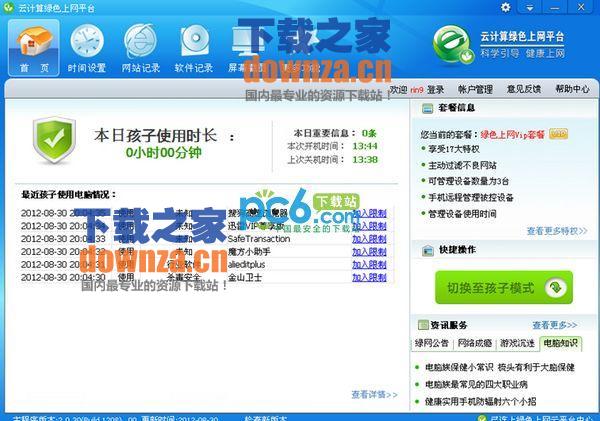
Task: Click the VIP badge icon
Action: pyautogui.click(x=558, y=133)
